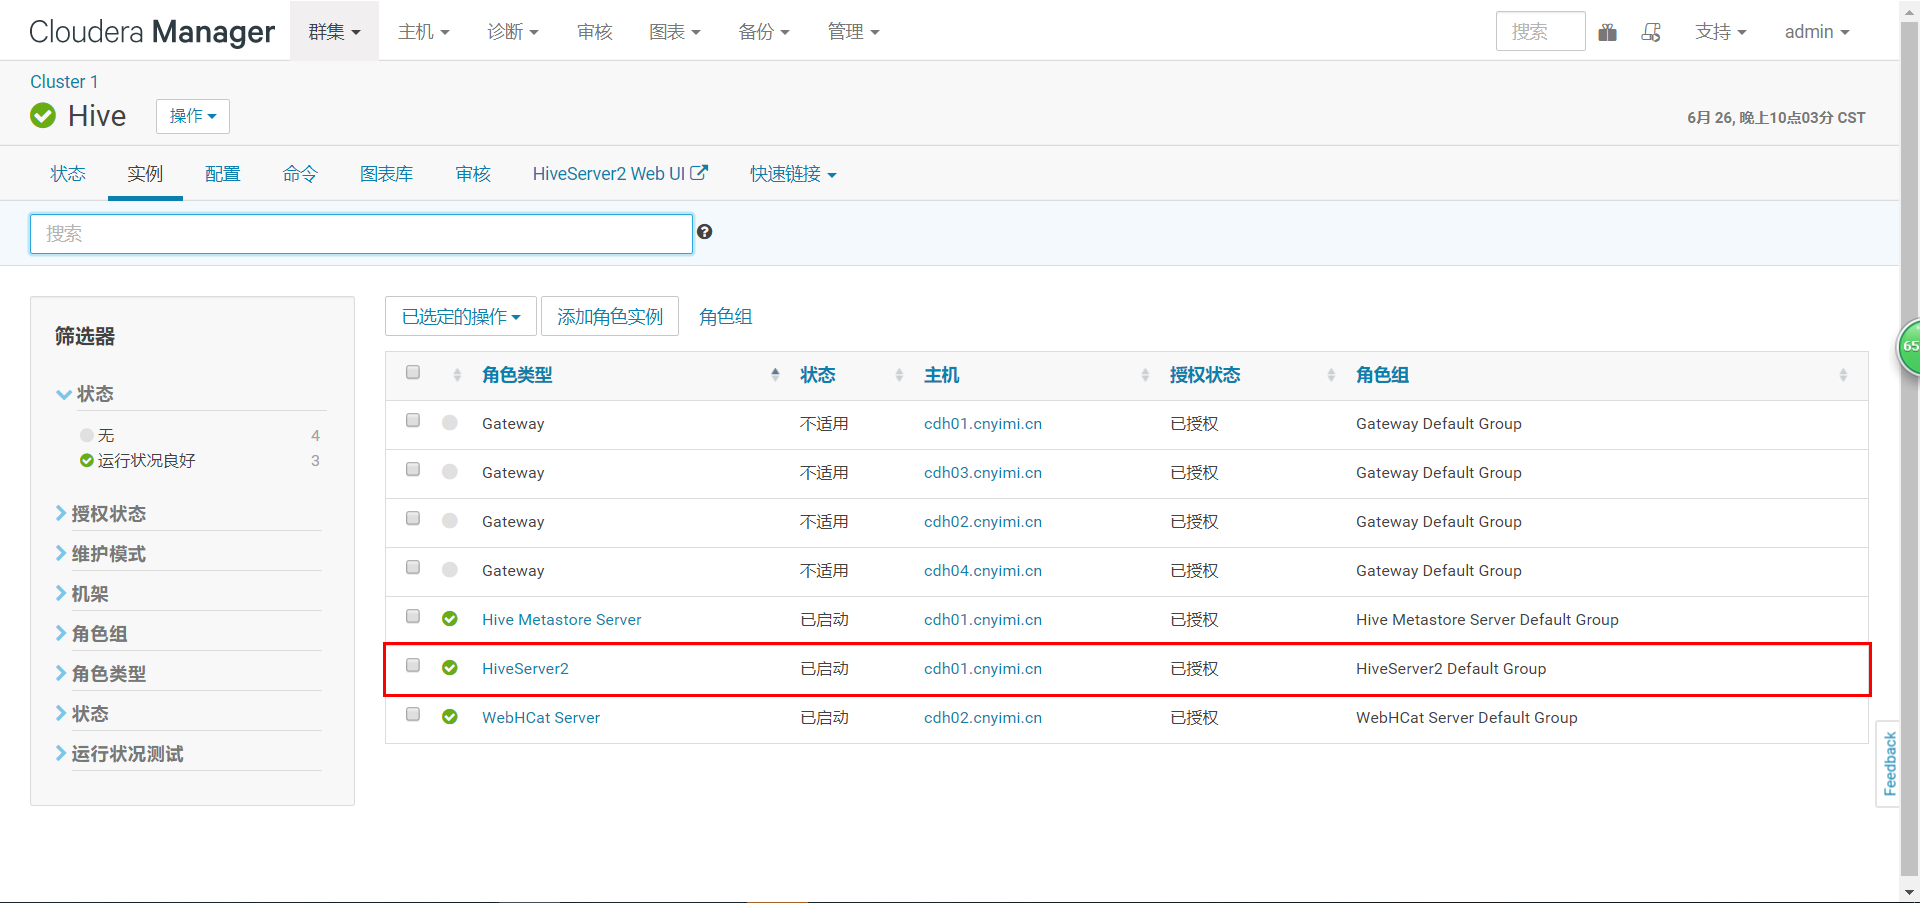Check the Gateway cdh03 row checkbox
Viewport: 1920px width, 903px height.
tap(412, 468)
